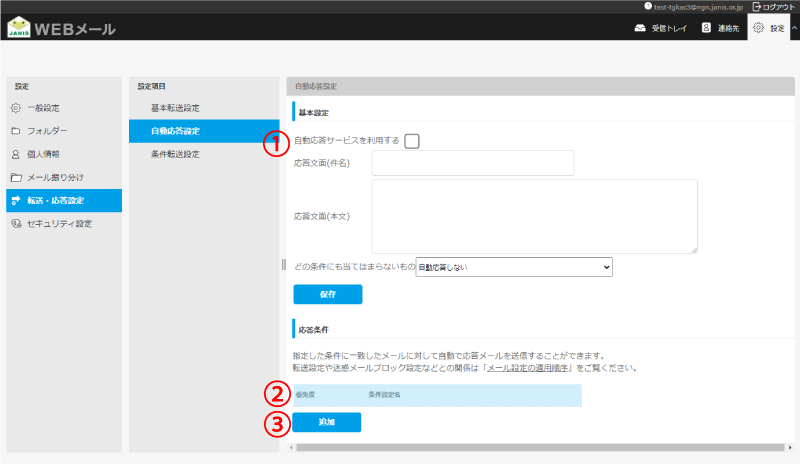Open the 受信トレイ inbox icon
The image size is (800, 464).
point(640,28)
